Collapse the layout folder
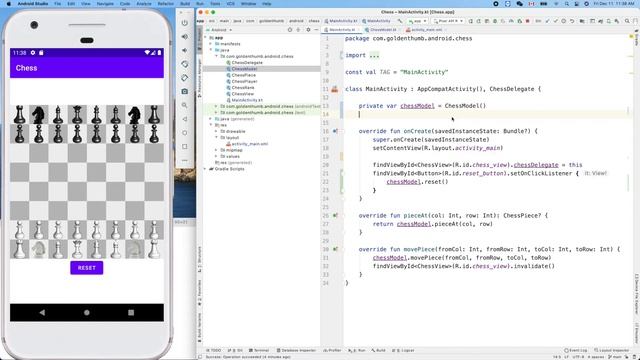This screenshot has height=360, width=640. (x=216, y=138)
